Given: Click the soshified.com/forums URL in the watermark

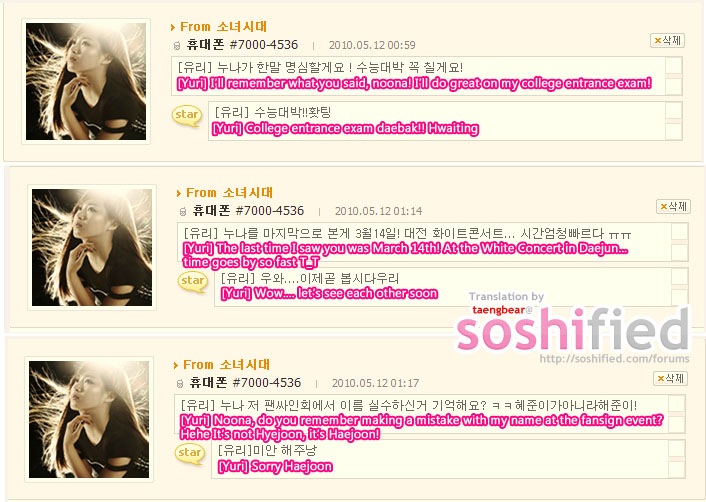Looking at the screenshot, I should (614, 359).
